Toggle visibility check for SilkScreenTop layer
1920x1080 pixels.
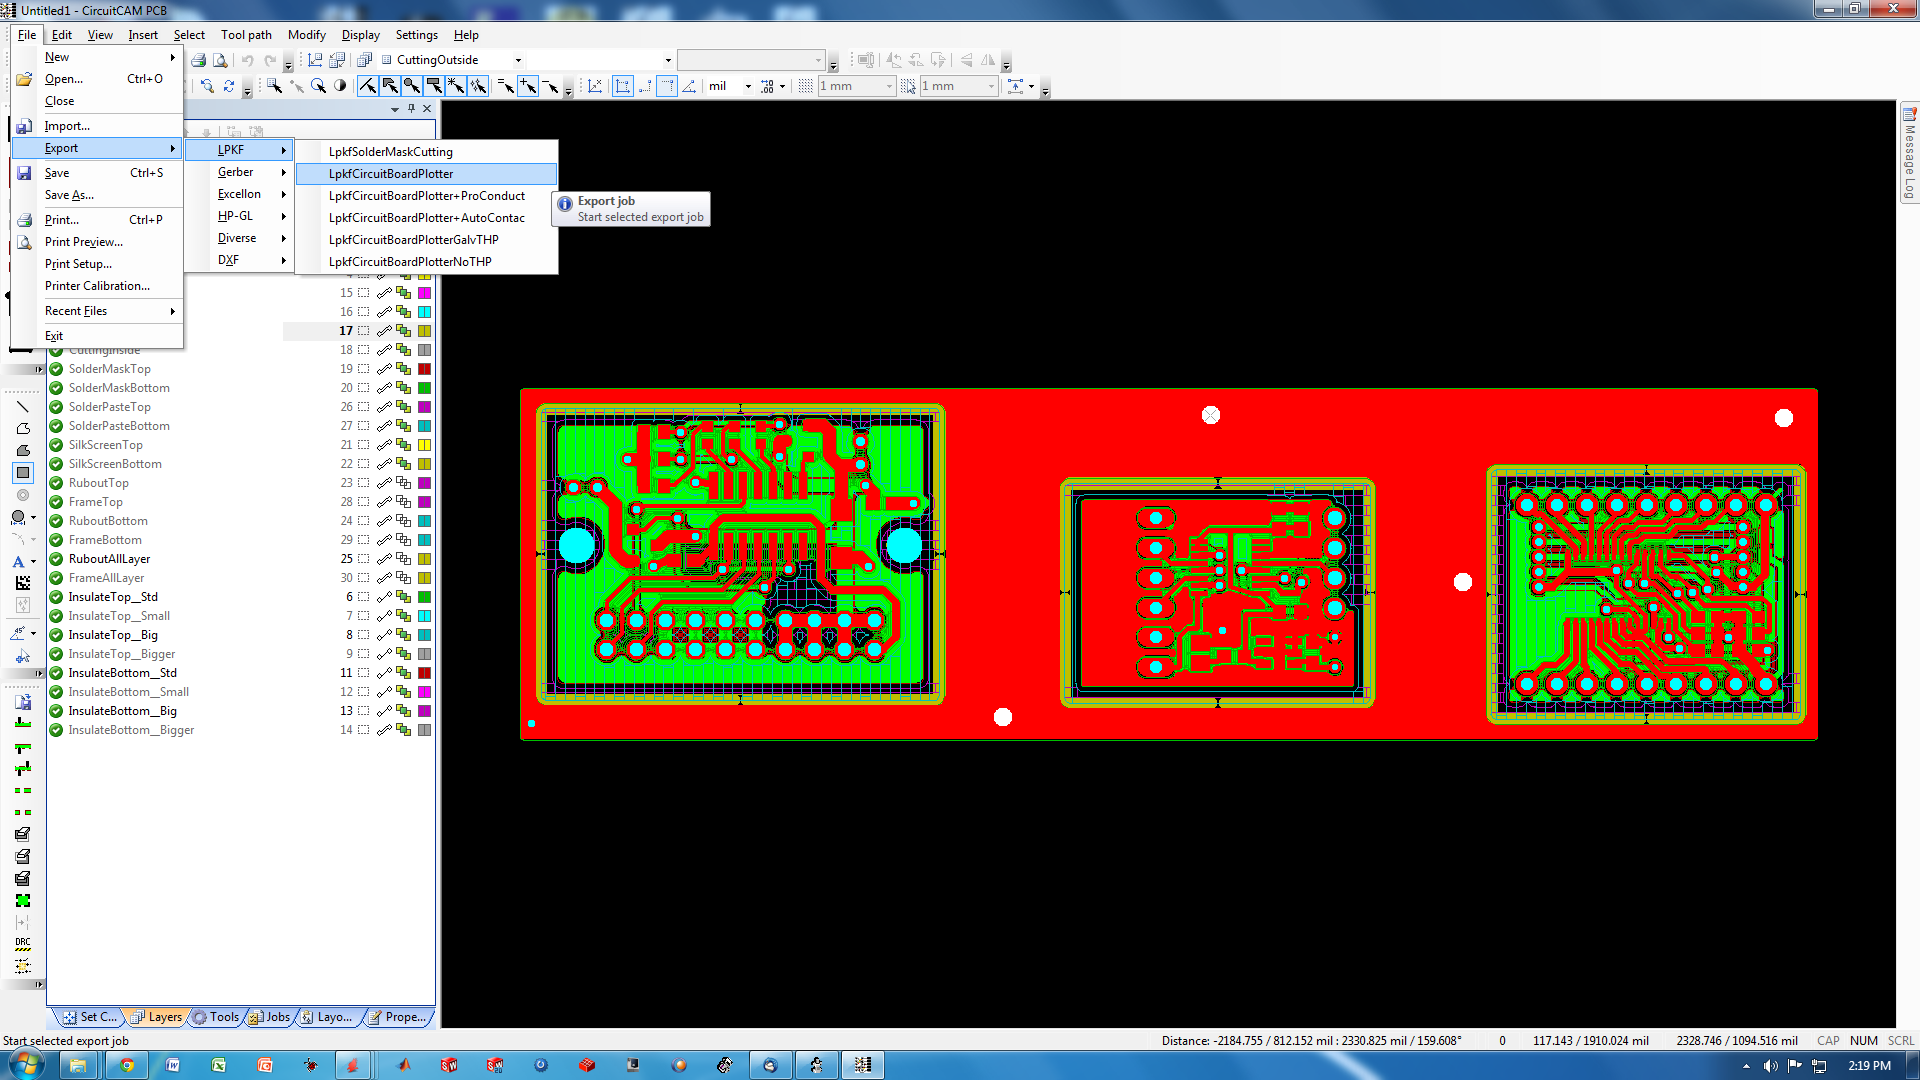56,445
